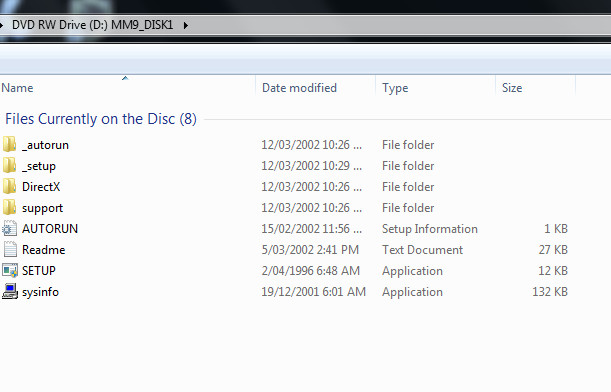Click the Readme text document icon

[10, 250]
